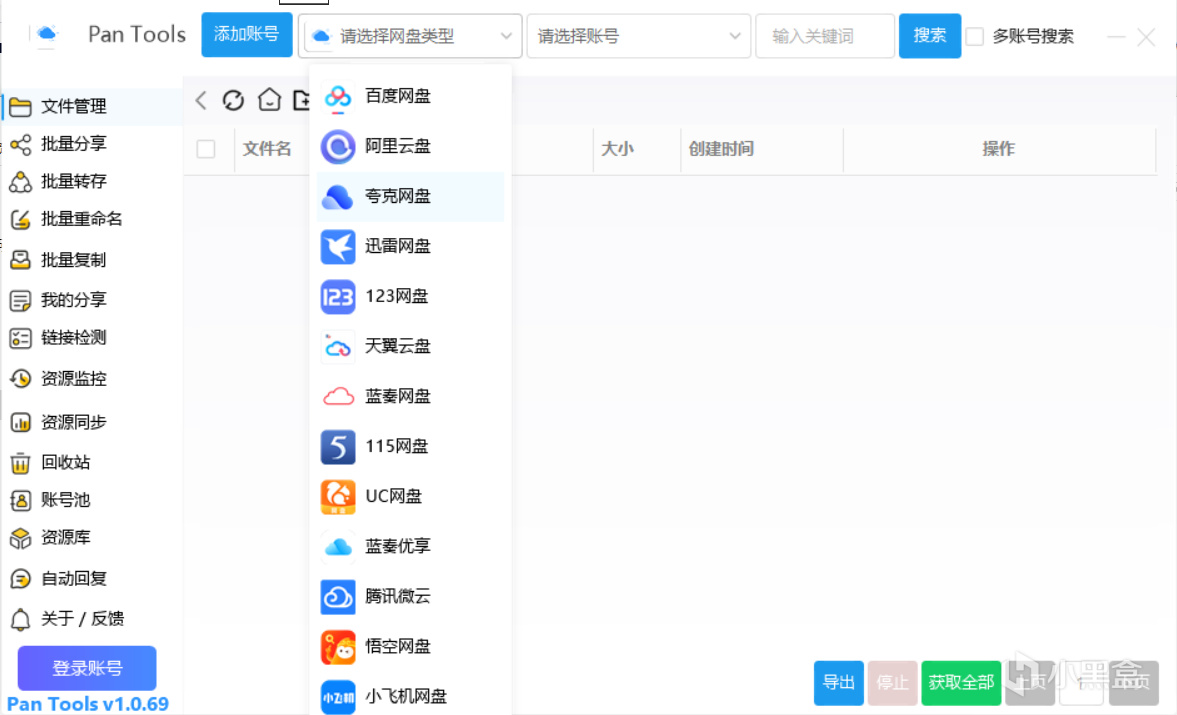Tick the select-all checkbox beside 文件名
The image size is (1177, 715).
(x=206, y=149)
